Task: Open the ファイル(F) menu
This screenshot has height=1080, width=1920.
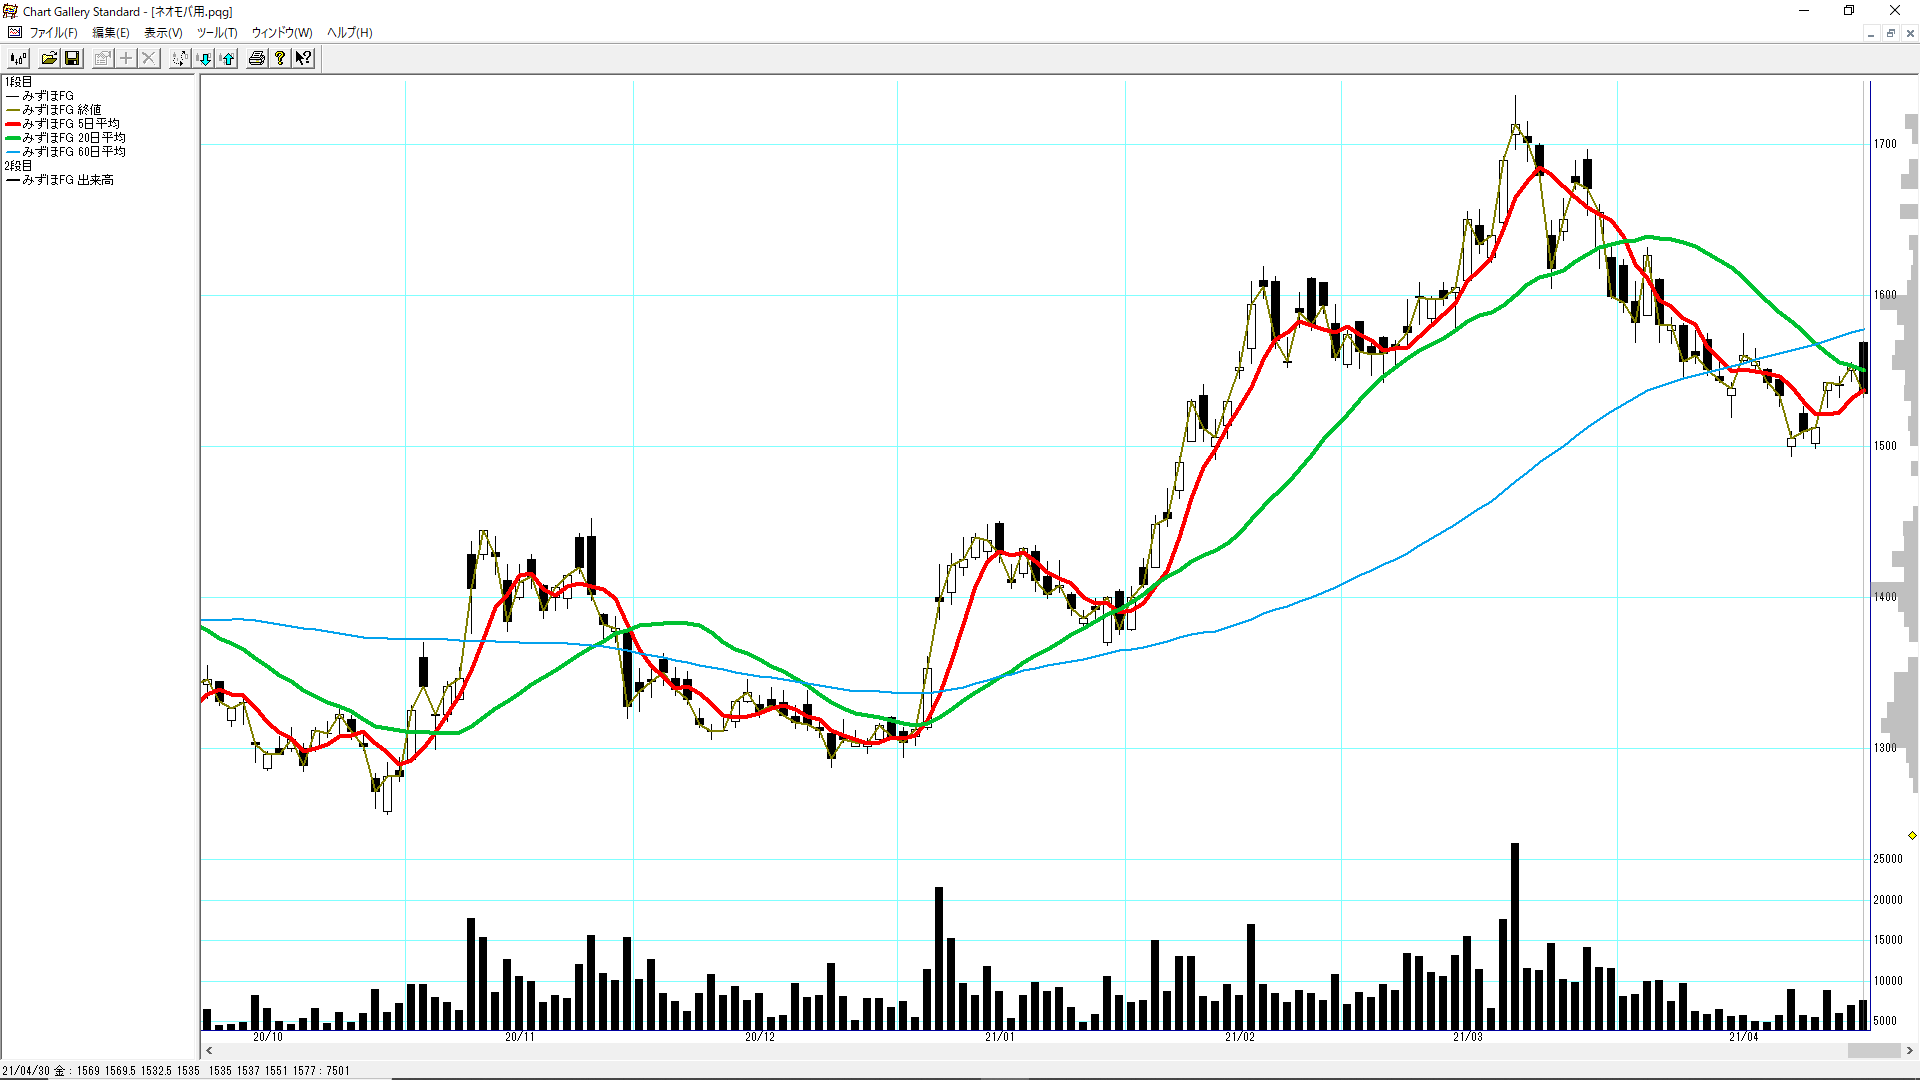Action: (x=53, y=32)
